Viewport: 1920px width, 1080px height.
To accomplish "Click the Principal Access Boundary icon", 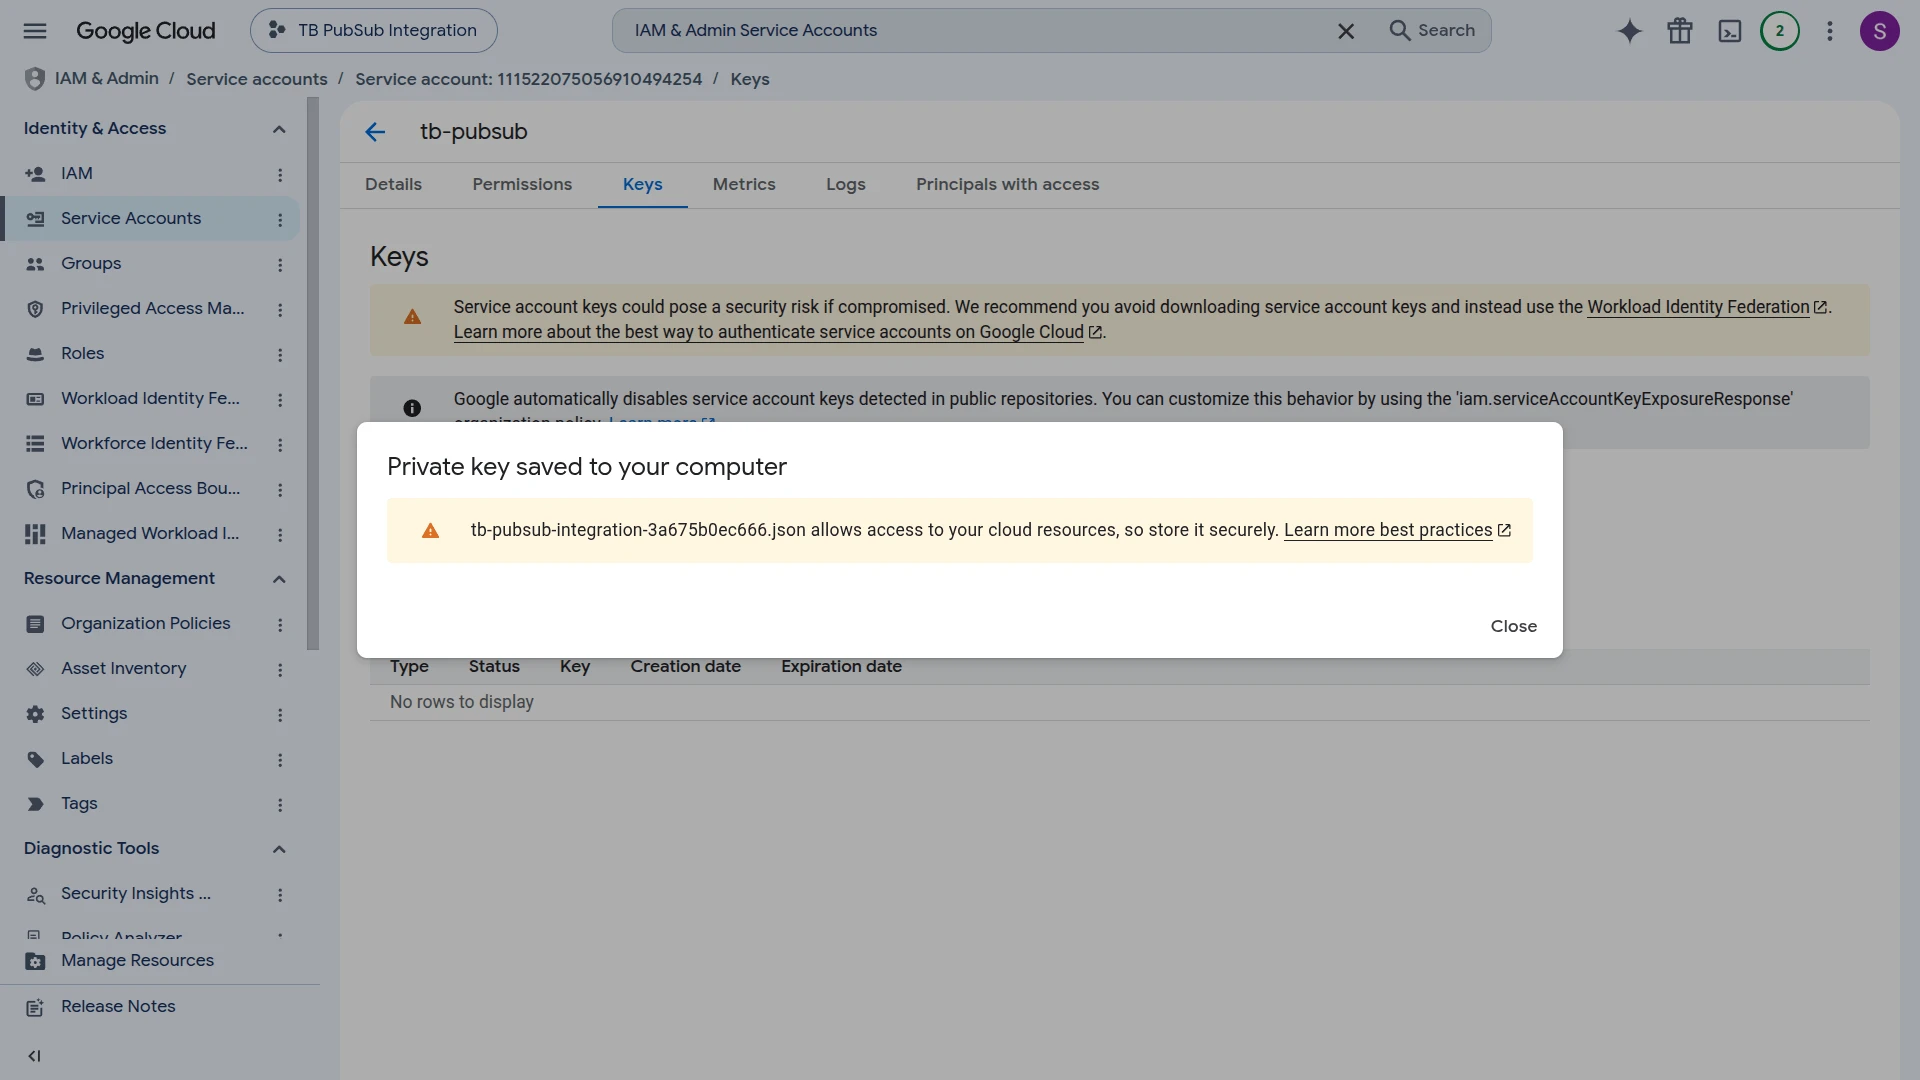I will click(35, 489).
